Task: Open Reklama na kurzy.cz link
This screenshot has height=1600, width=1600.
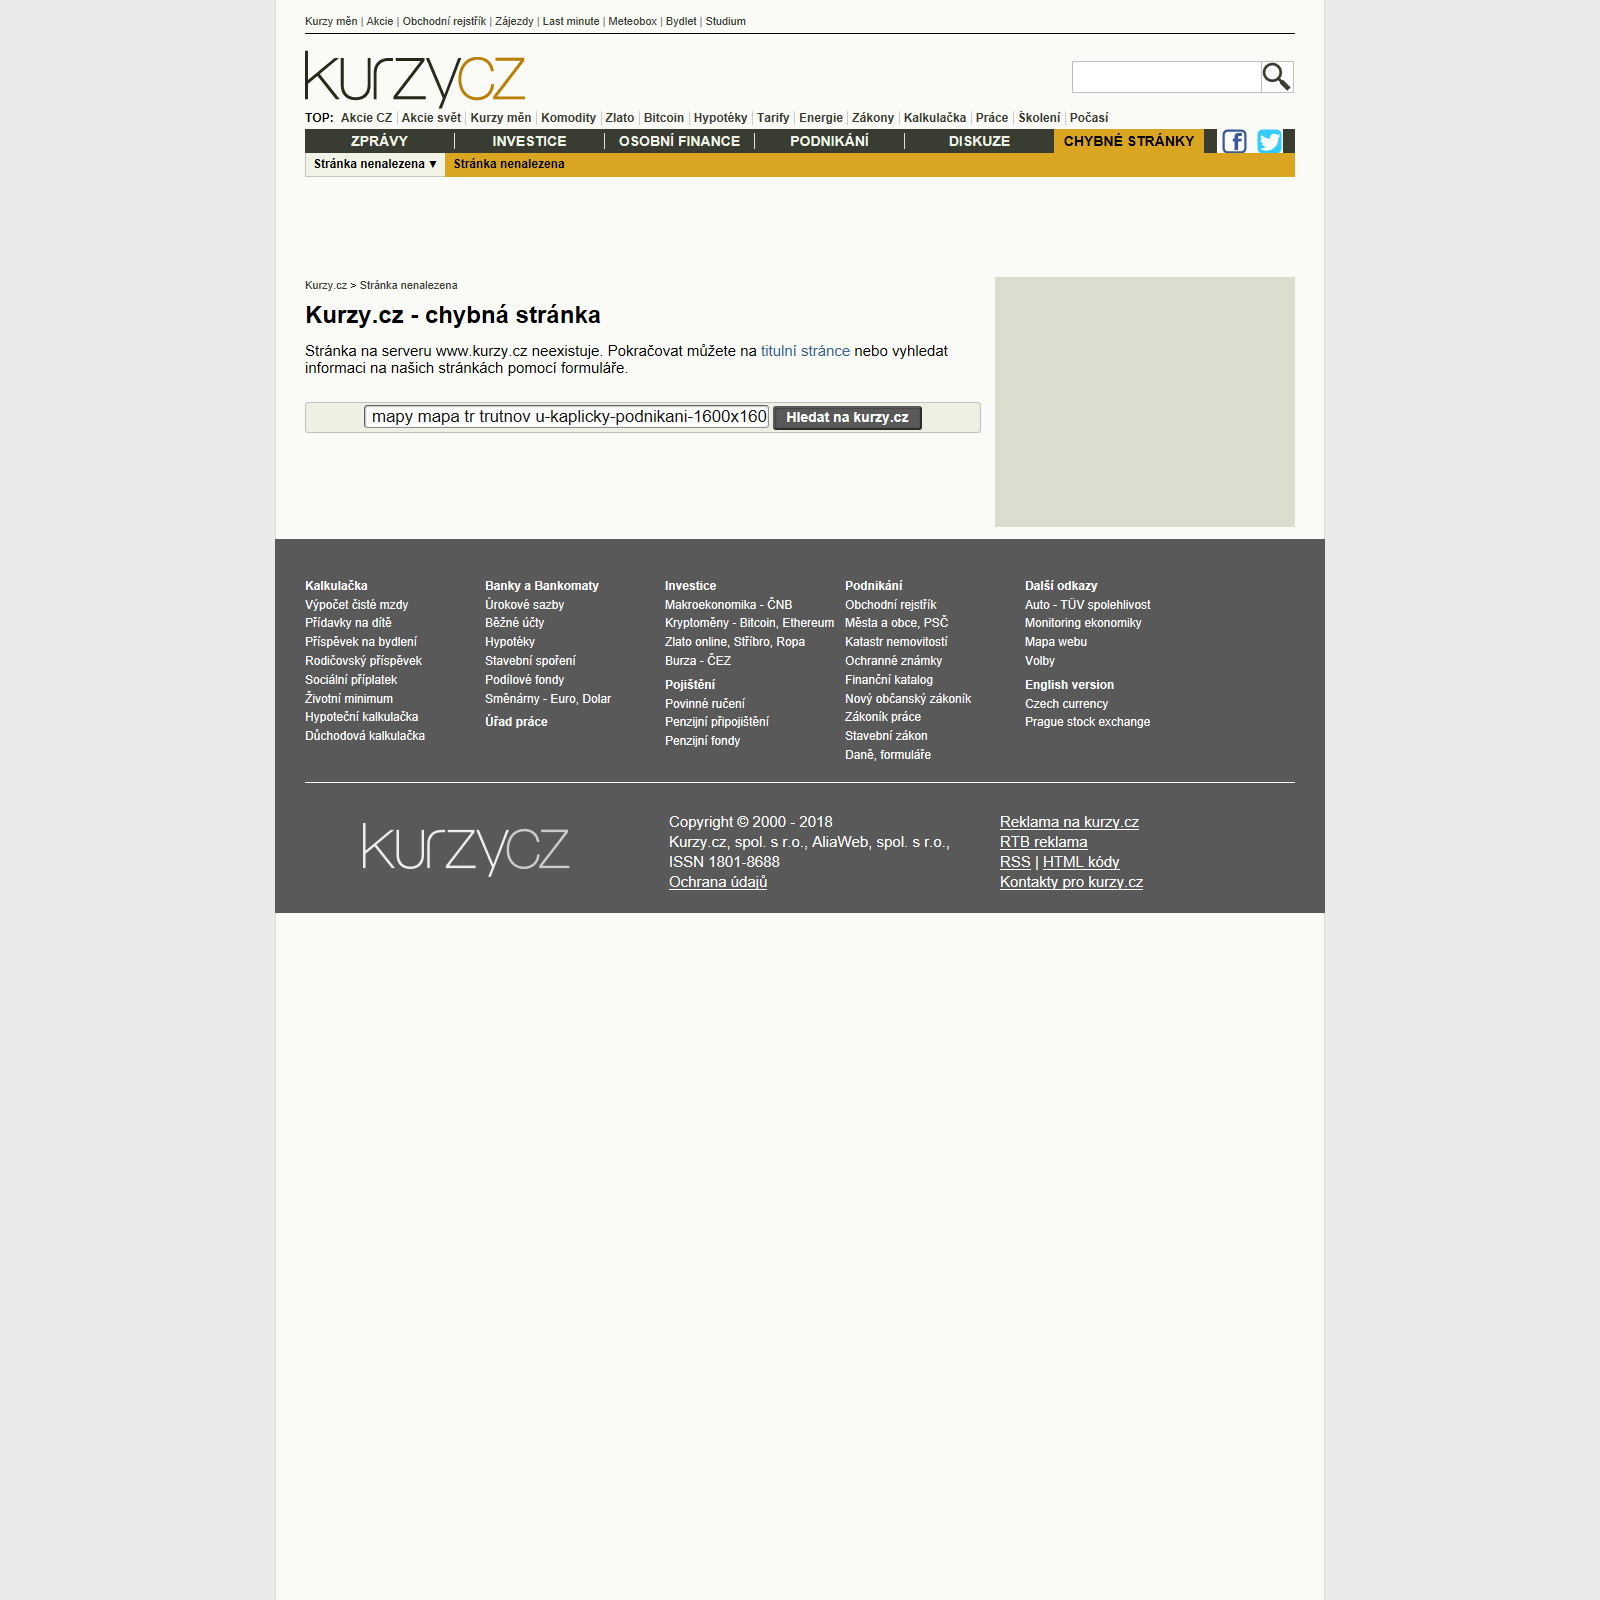Action: pyautogui.click(x=1069, y=822)
